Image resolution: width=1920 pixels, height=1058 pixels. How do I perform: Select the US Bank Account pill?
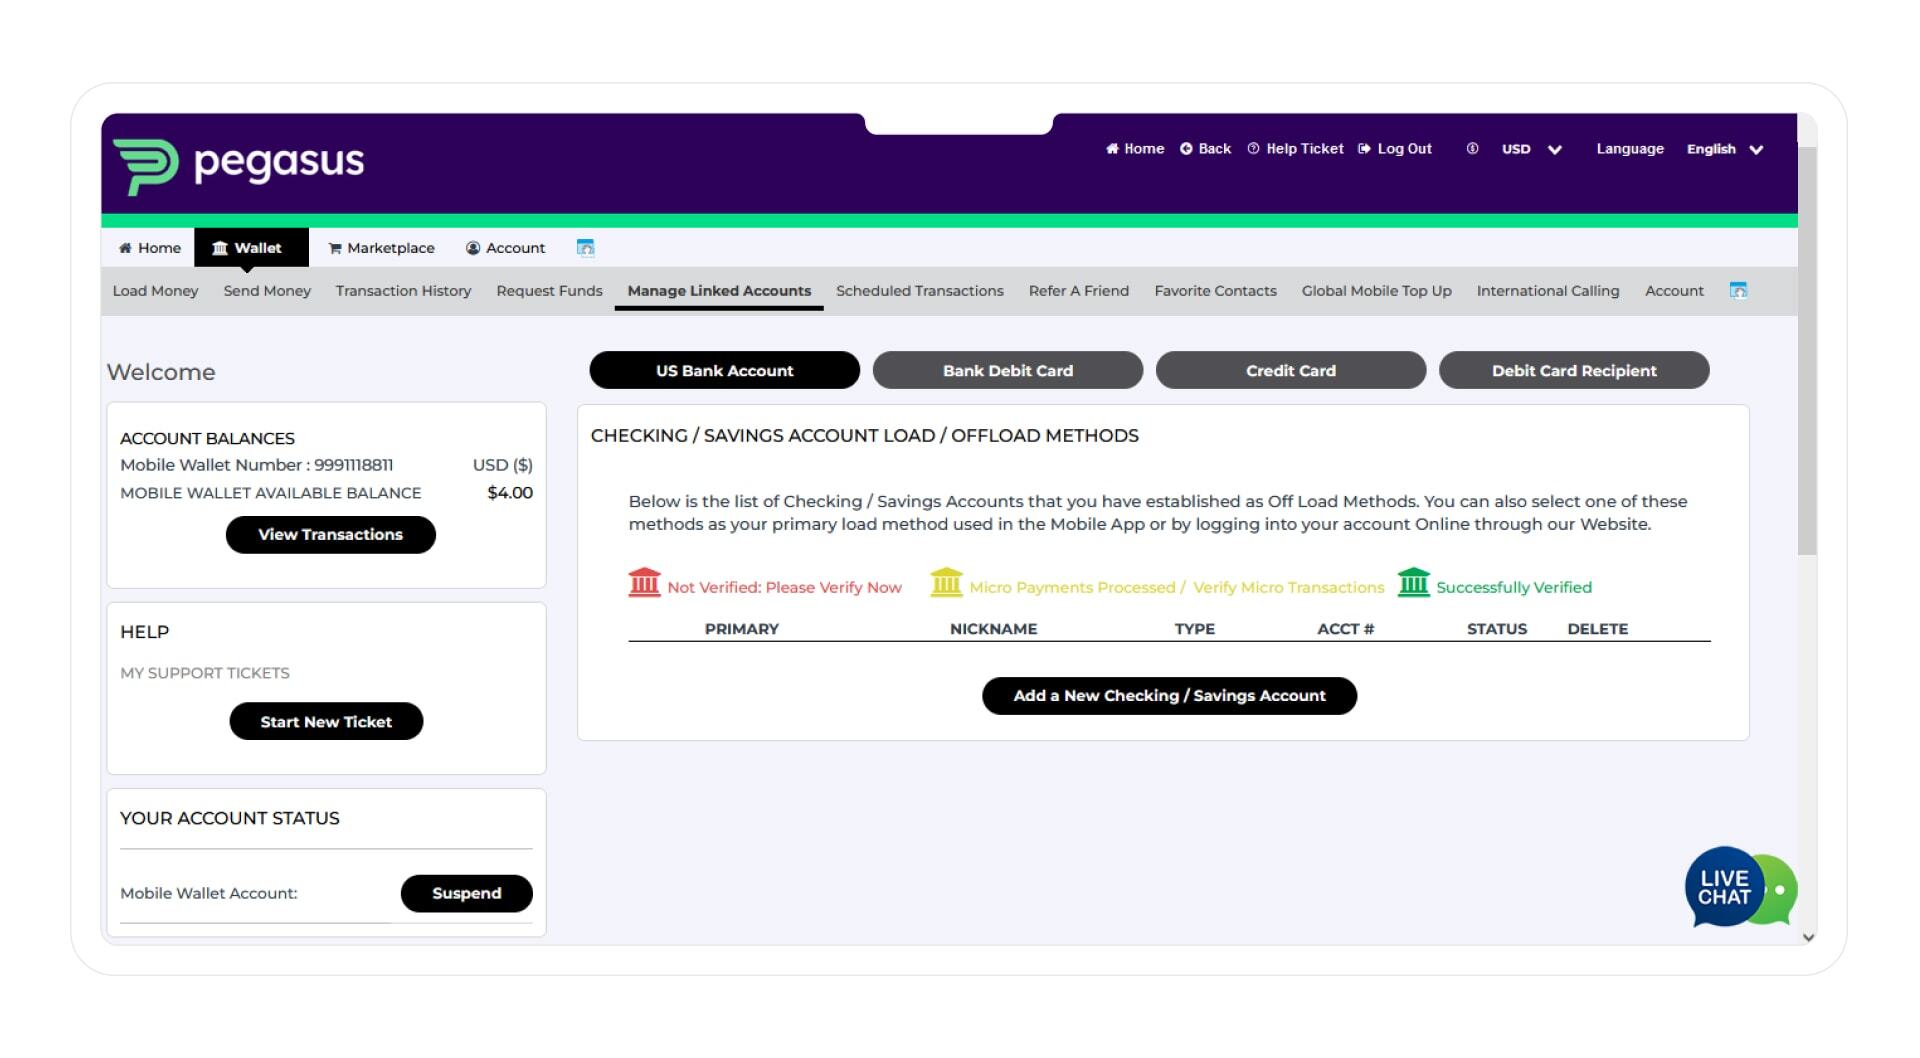(x=724, y=370)
